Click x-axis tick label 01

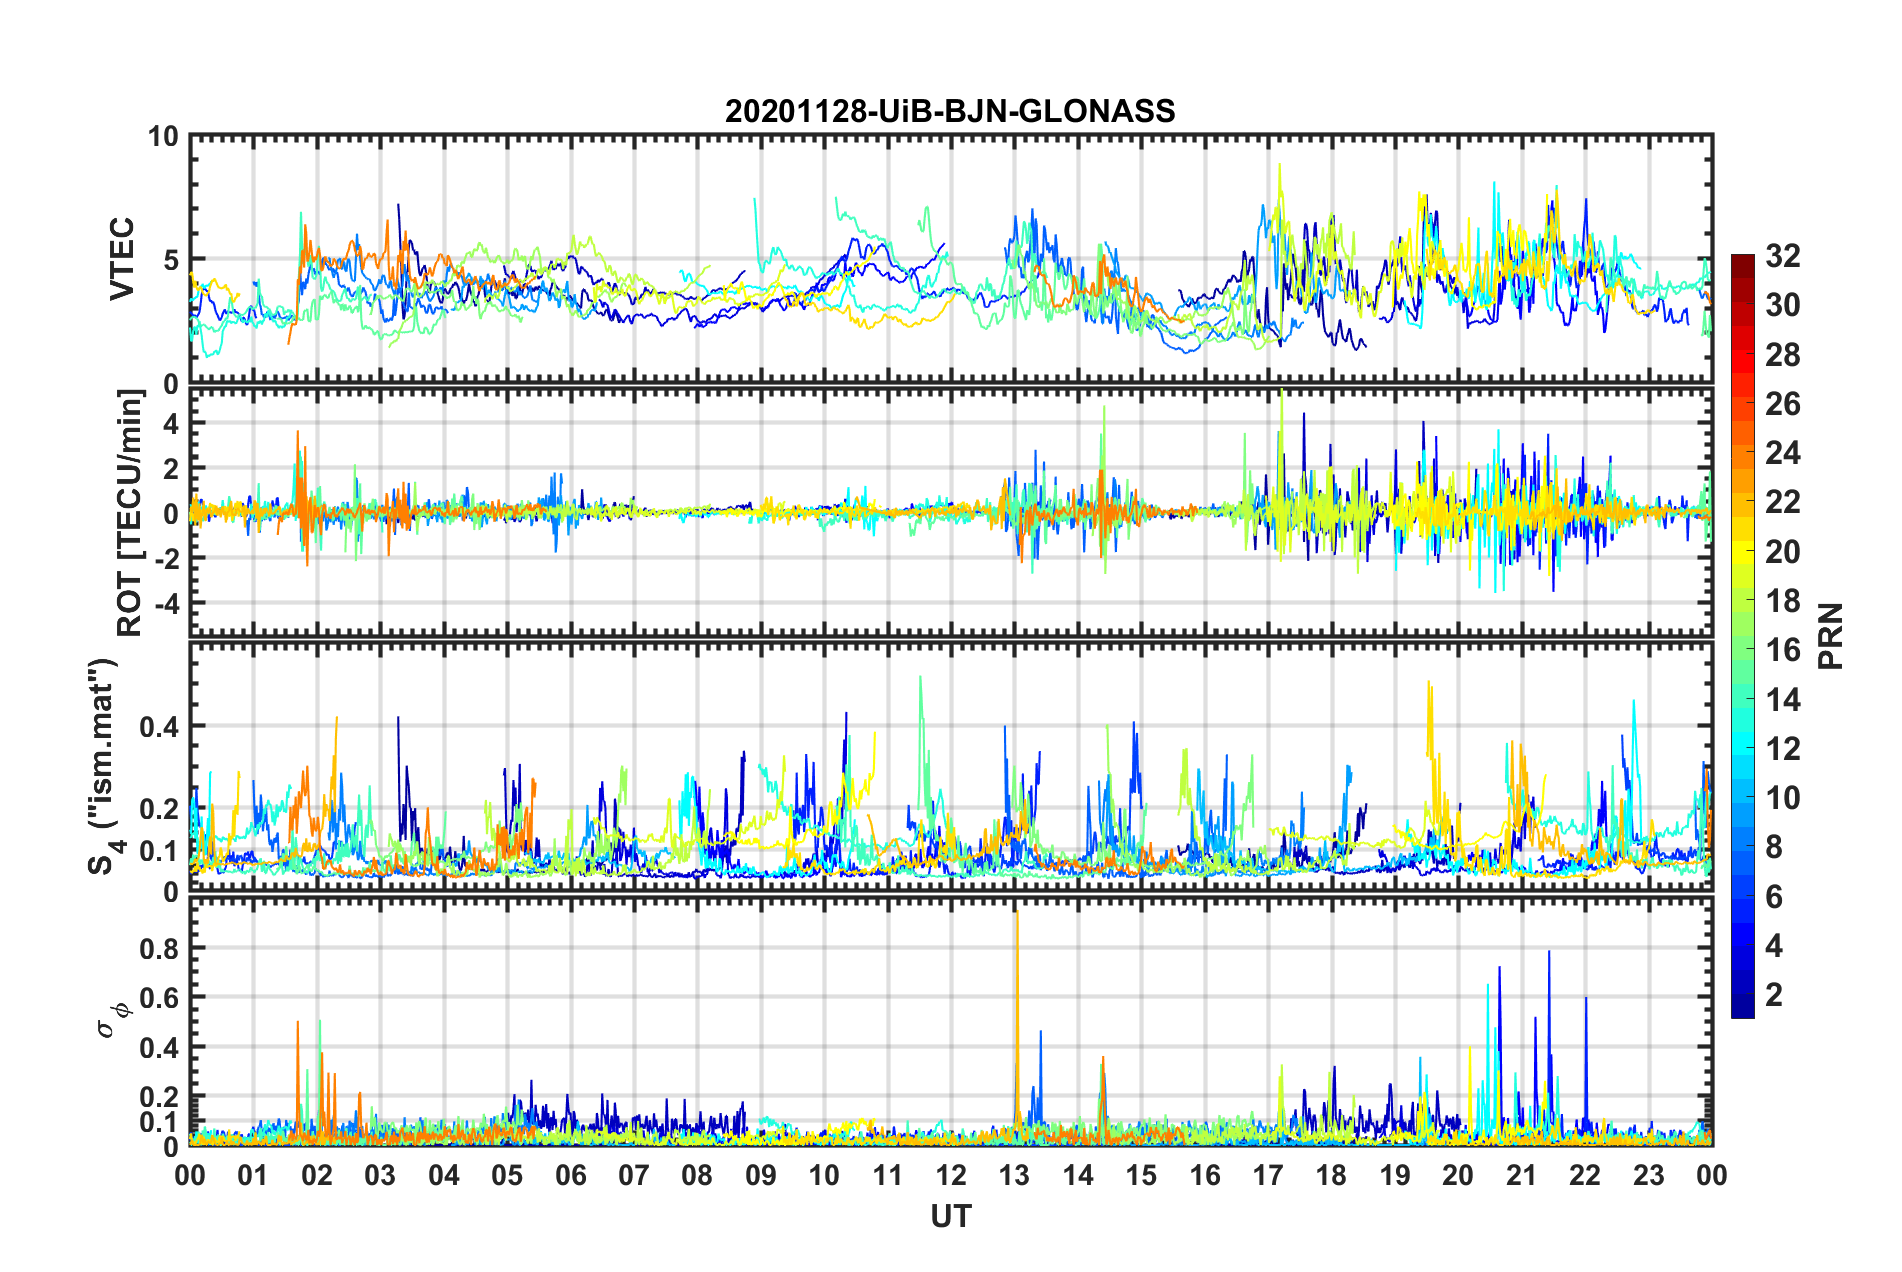[253, 1175]
